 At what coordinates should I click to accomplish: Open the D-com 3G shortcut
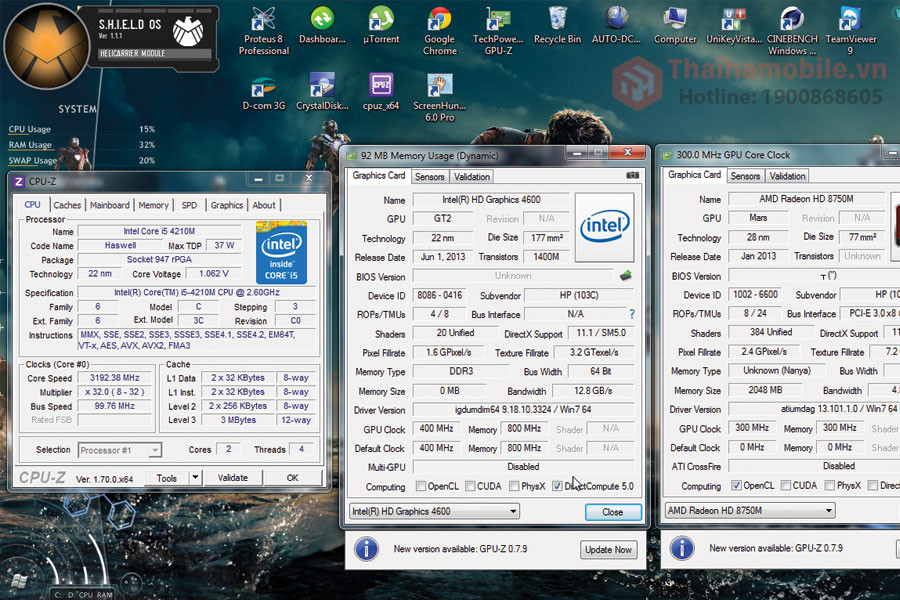point(263,93)
